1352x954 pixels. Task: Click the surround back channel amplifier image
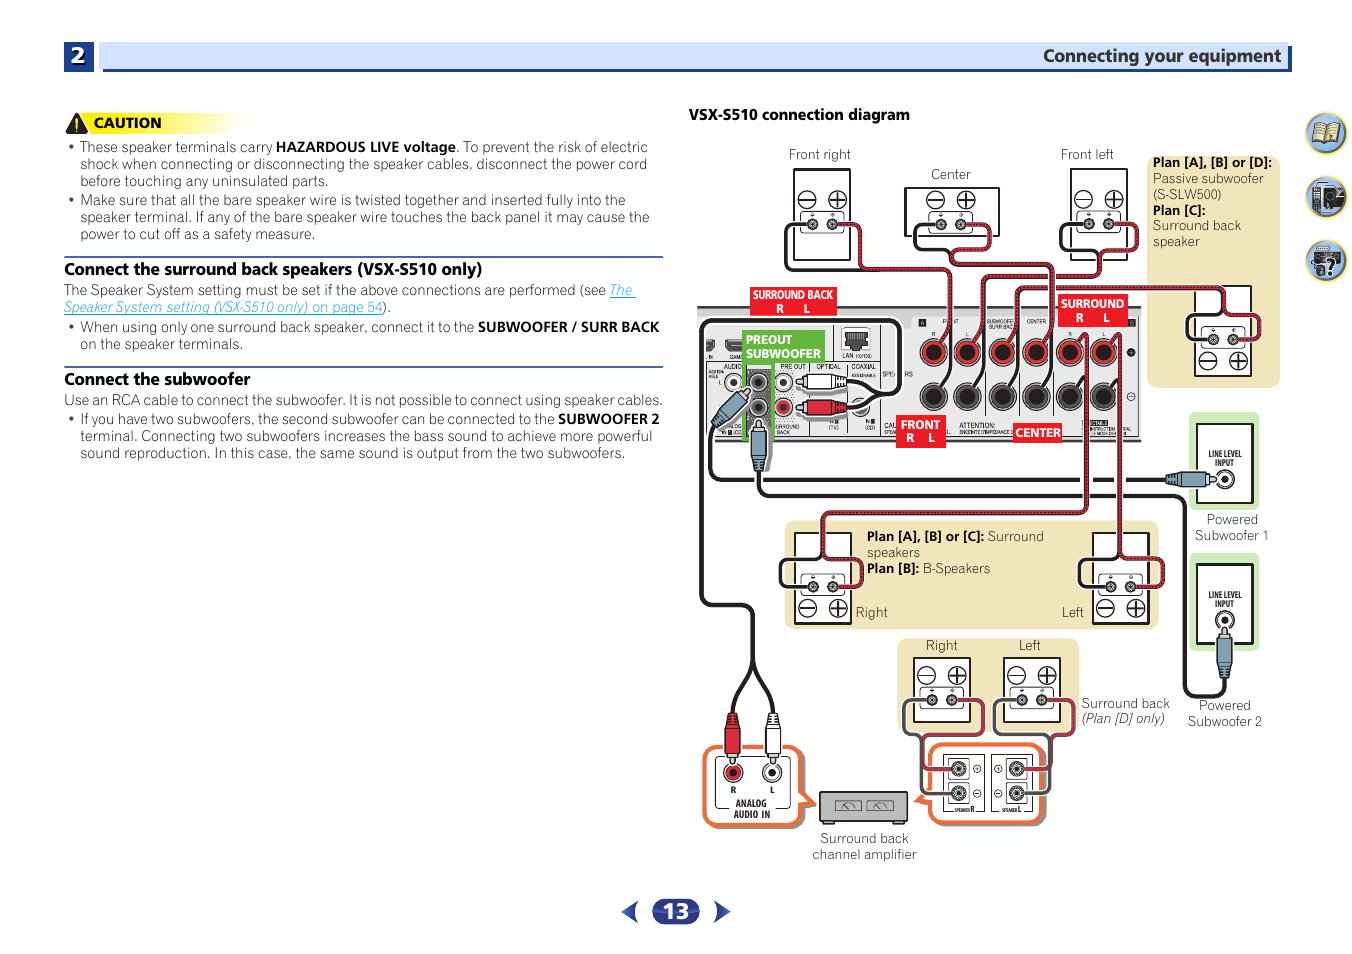863,806
